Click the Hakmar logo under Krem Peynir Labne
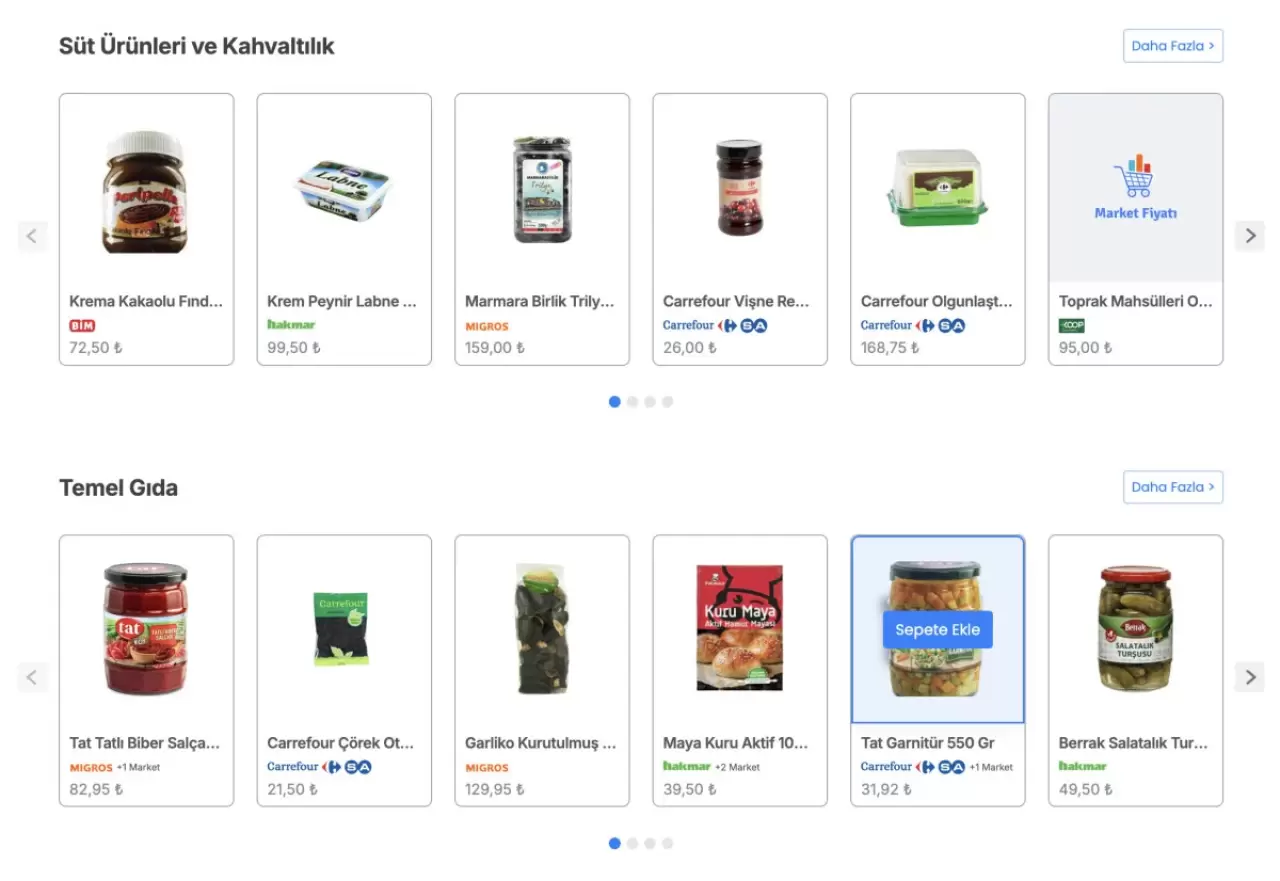Viewport: 1280px width, 881px height. [291, 325]
